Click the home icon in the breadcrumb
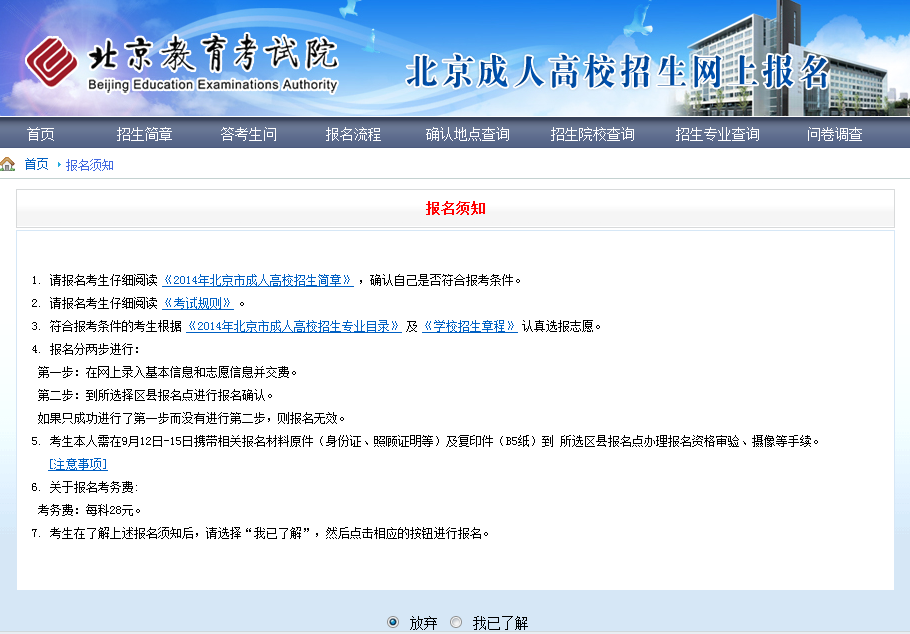The width and height of the screenshot is (910, 634). pyautogui.click(x=8, y=164)
